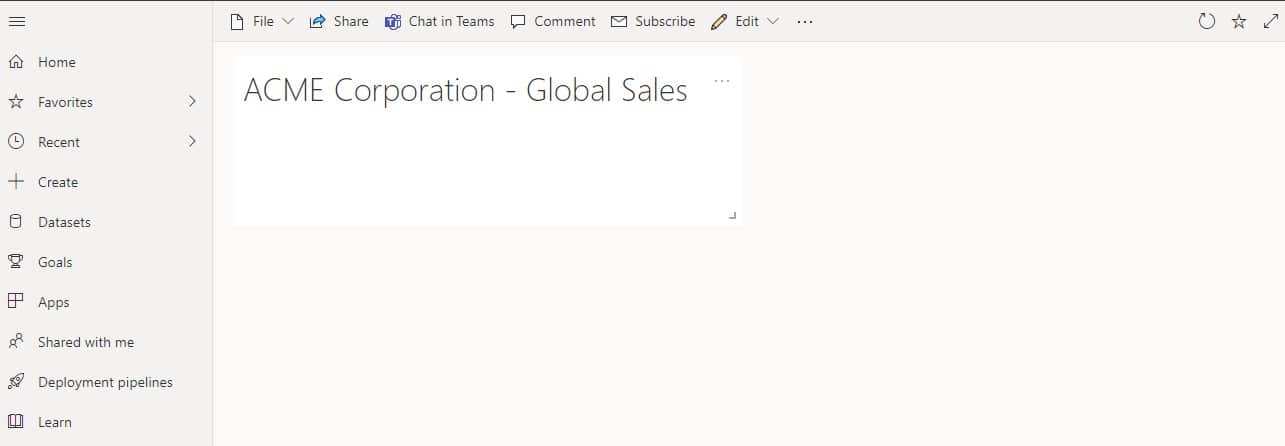Screen dimensions: 1285x446
Task: Click the Shared with me people icon
Action: (x=16, y=342)
